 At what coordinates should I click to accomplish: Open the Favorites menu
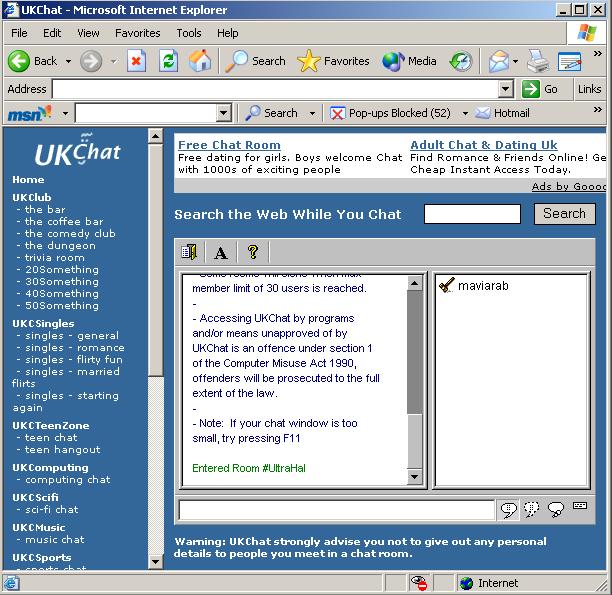(x=138, y=33)
